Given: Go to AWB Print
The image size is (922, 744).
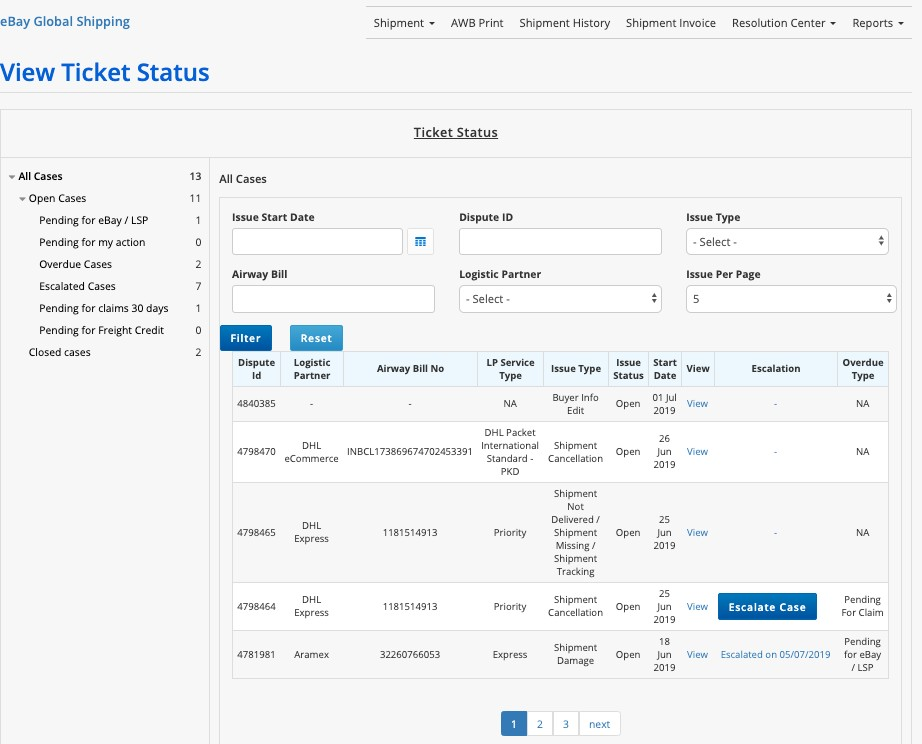Looking at the screenshot, I should click(477, 23).
